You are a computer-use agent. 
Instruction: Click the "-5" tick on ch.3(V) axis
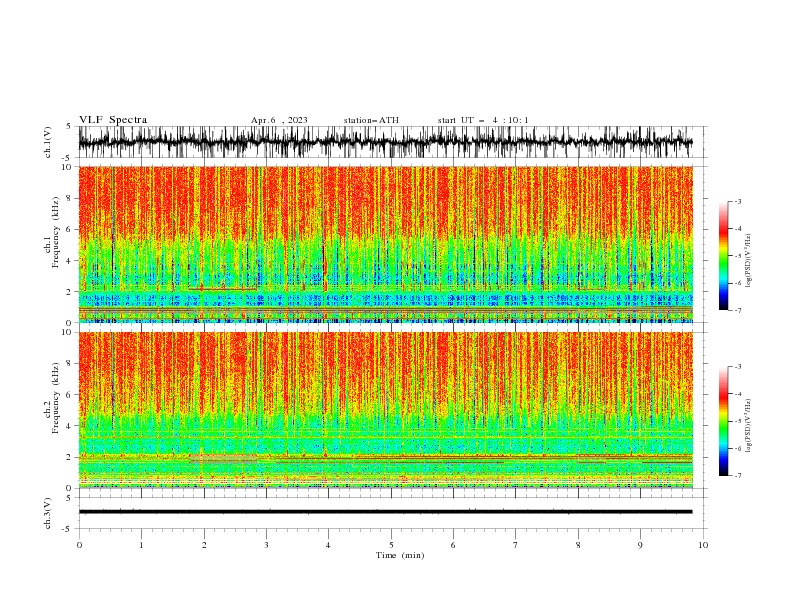[x=68, y=529]
